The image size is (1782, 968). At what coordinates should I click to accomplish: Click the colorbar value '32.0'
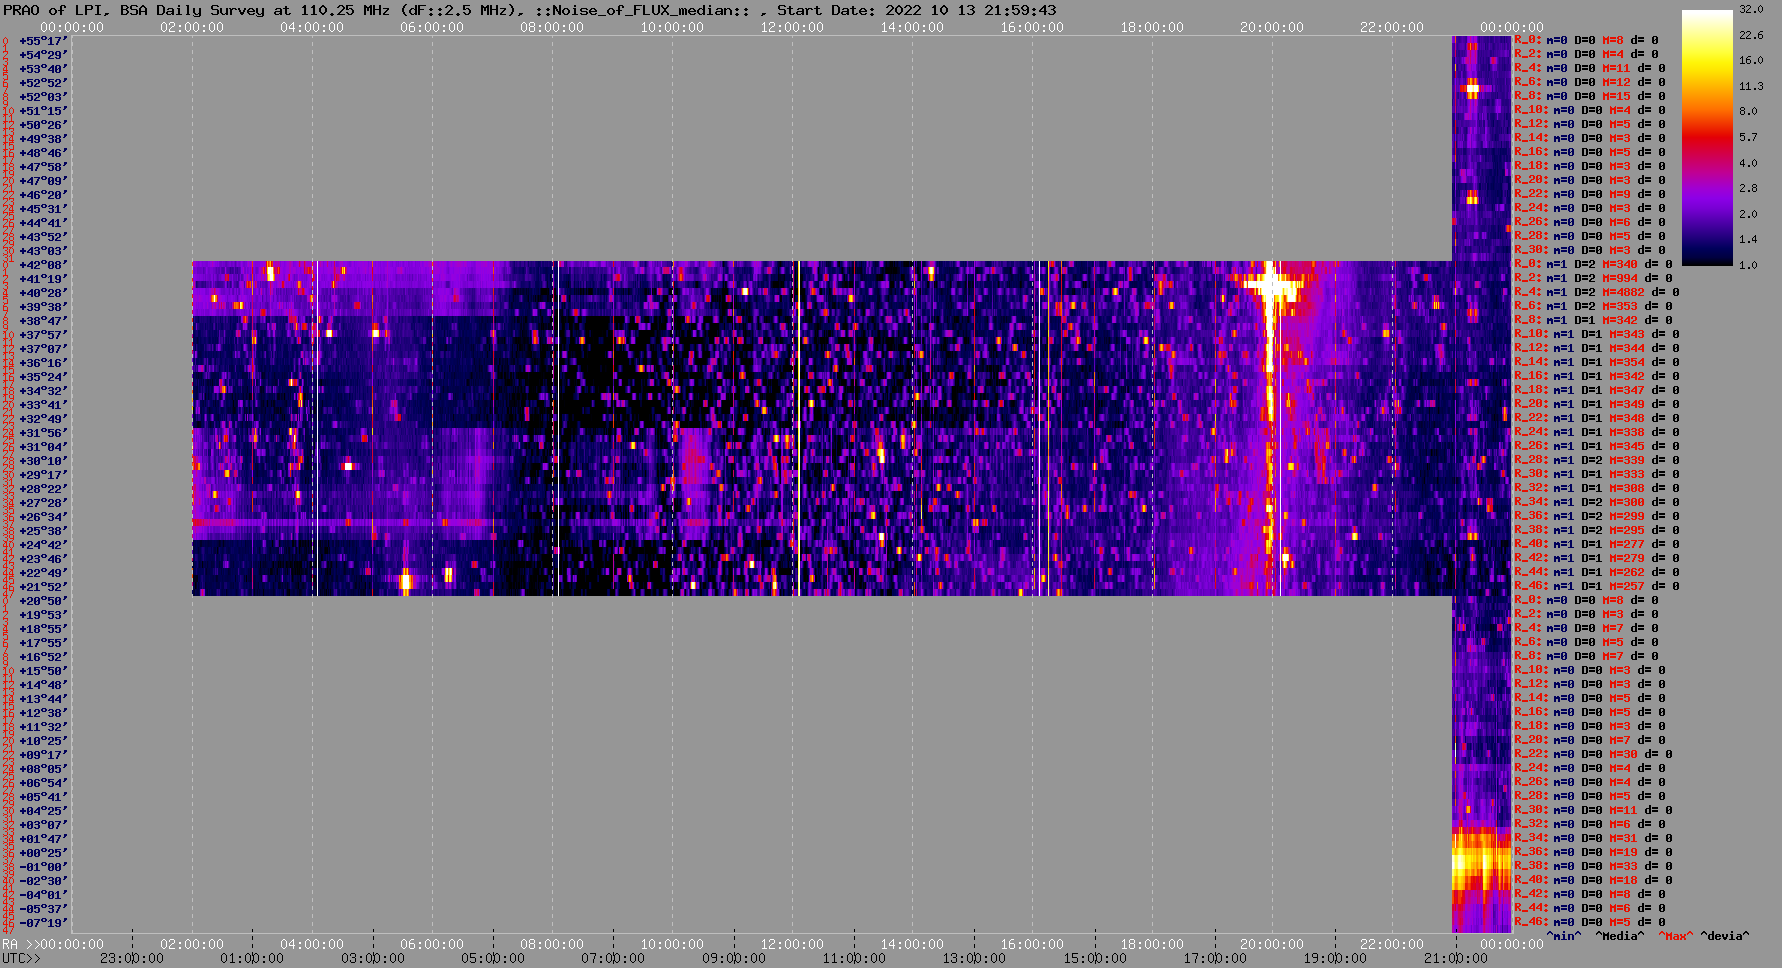click(1751, 9)
